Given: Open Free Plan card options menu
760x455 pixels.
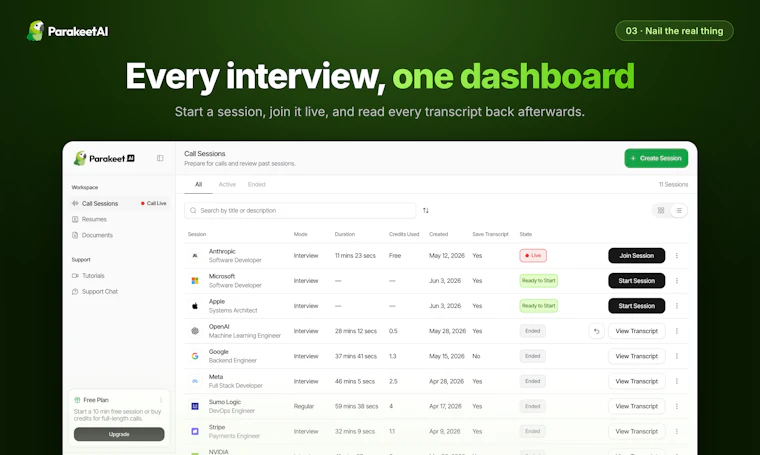Looking at the screenshot, I should click(x=161, y=400).
